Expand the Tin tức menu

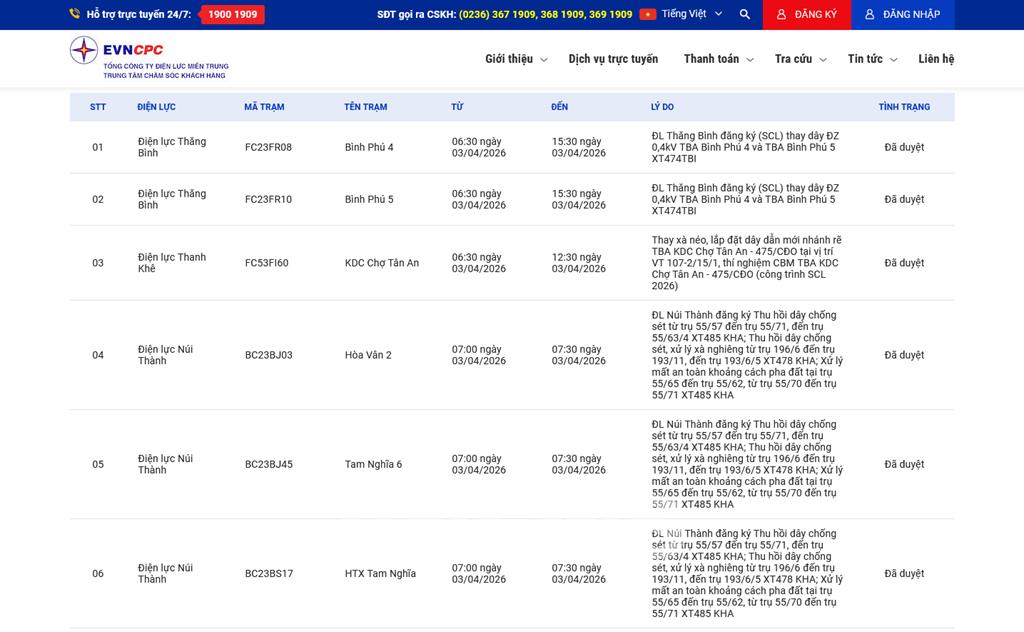pyautogui.click(x=871, y=59)
